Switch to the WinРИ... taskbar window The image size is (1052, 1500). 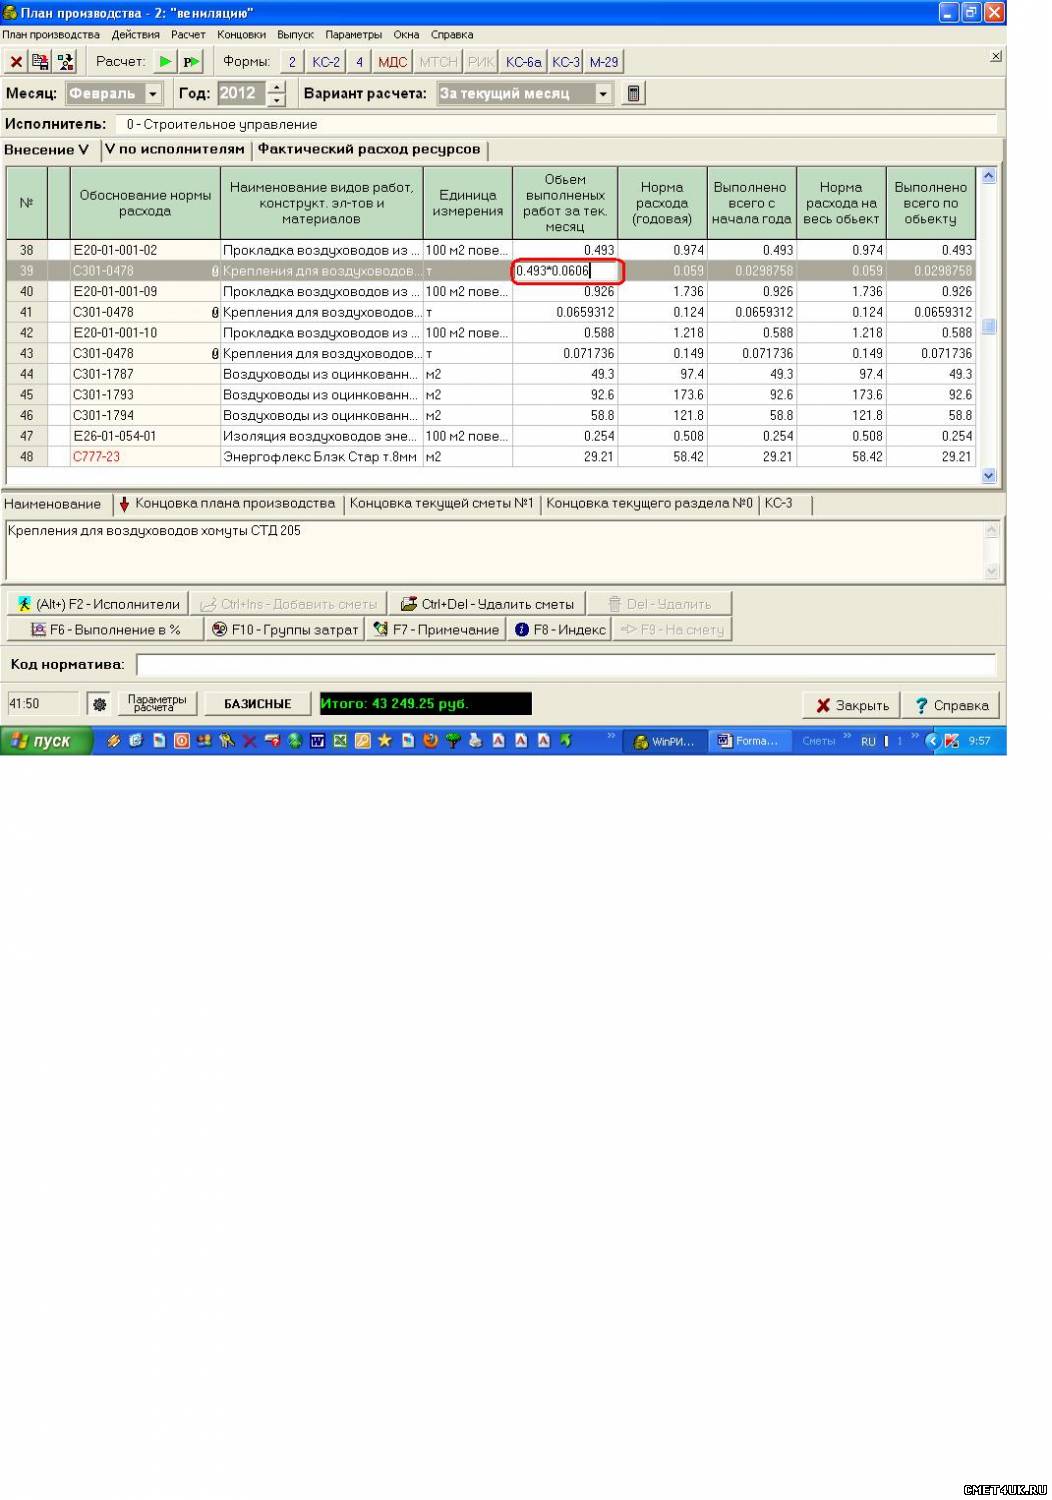(x=665, y=741)
